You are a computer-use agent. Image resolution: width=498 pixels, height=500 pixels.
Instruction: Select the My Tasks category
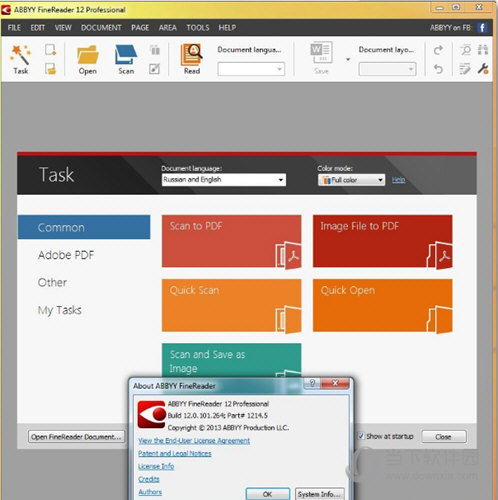60,310
